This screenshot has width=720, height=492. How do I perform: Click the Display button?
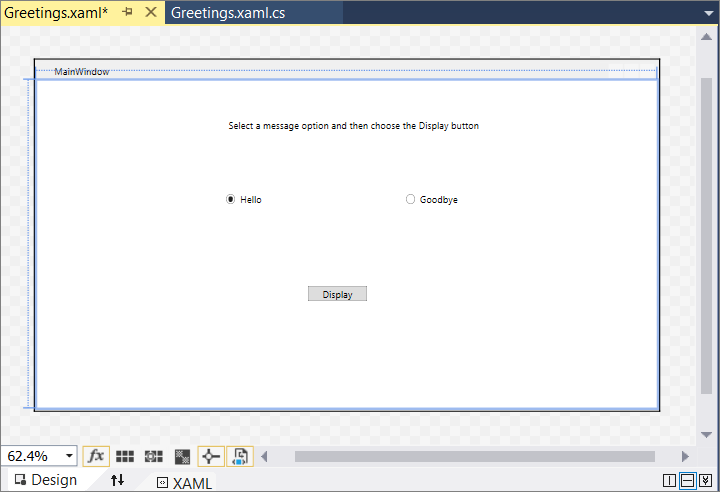(337, 294)
